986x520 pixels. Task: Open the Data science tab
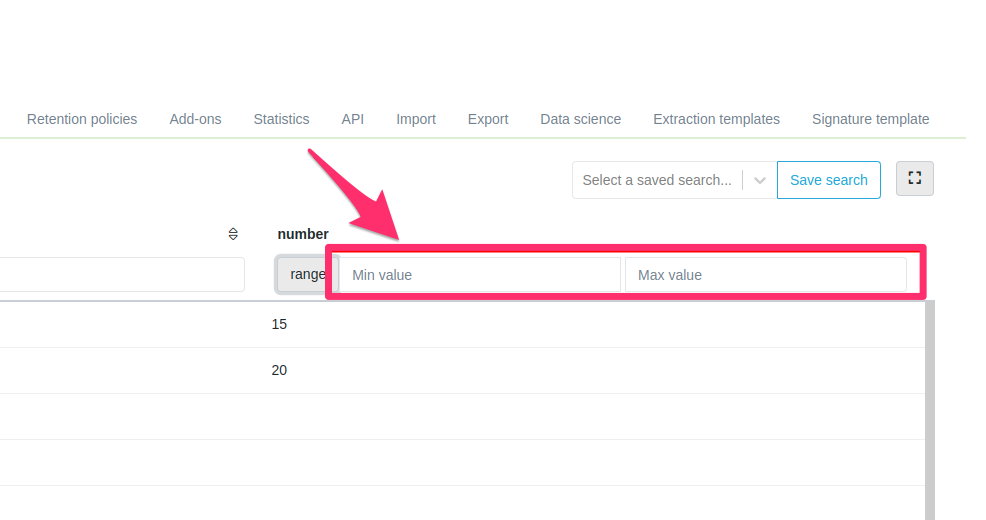tap(580, 119)
